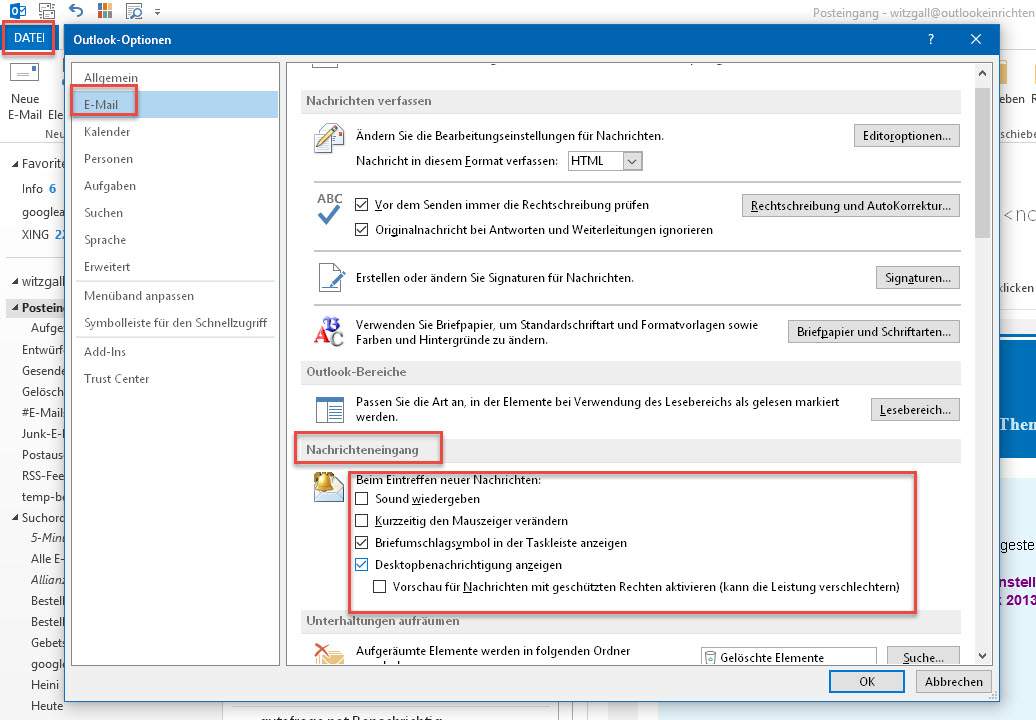Open Menüband anpassen settings
Viewport: 1036px width, 720px height.
coord(174,296)
